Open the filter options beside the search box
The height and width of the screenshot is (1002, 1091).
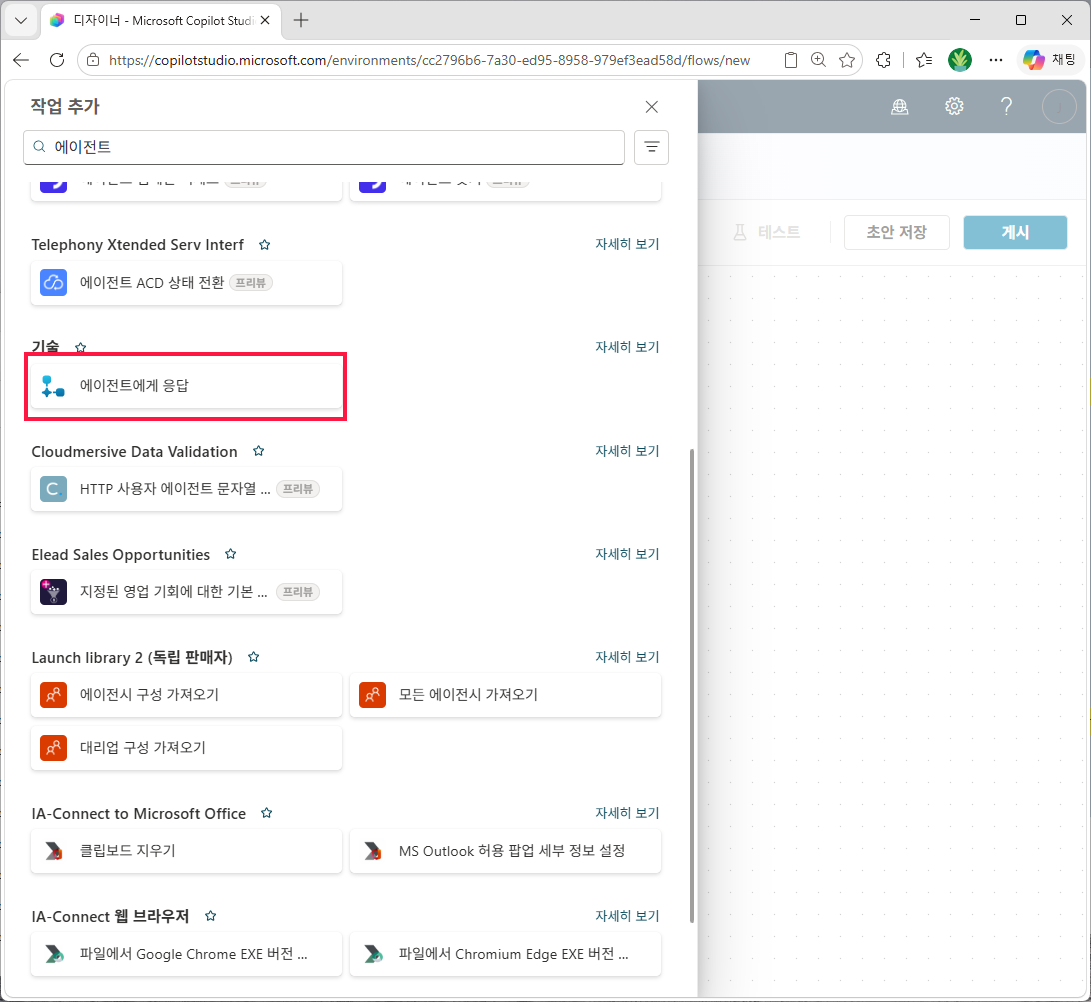point(651,147)
